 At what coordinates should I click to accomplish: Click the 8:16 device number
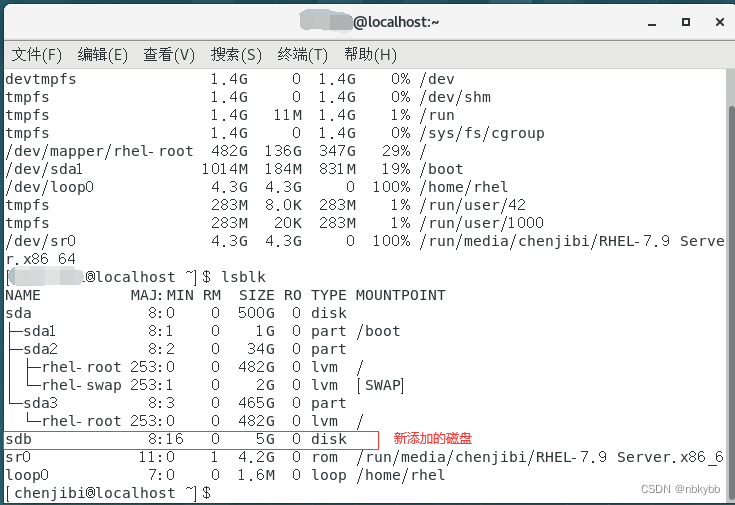(166, 439)
